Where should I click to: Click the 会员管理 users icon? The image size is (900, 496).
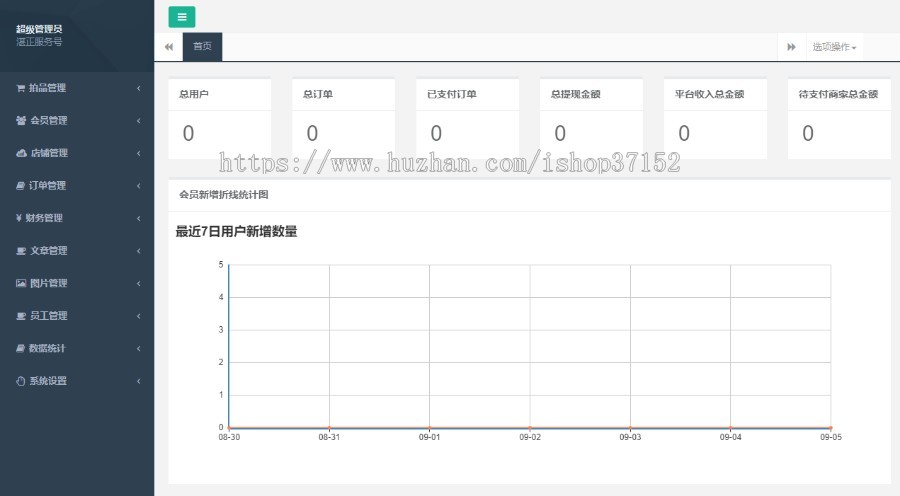(x=21, y=121)
